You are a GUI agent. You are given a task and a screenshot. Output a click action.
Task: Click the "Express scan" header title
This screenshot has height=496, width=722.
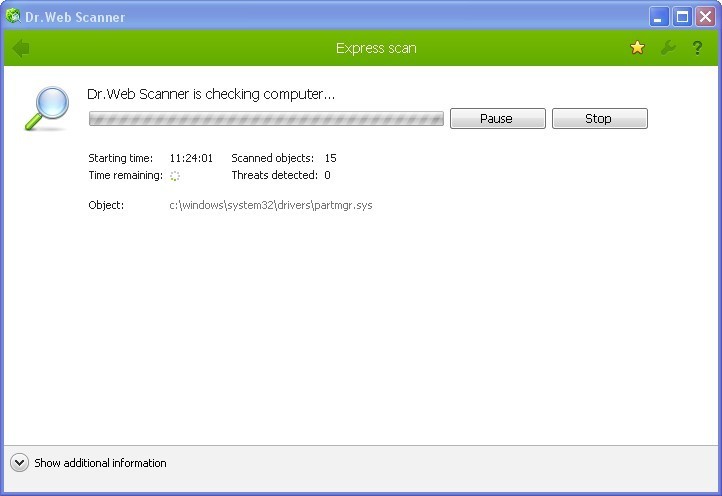[376, 48]
